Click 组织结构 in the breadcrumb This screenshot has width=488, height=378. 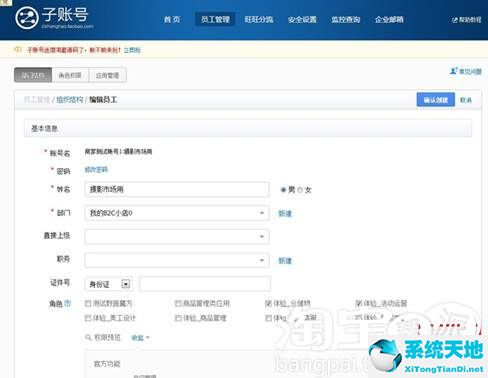(x=69, y=100)
